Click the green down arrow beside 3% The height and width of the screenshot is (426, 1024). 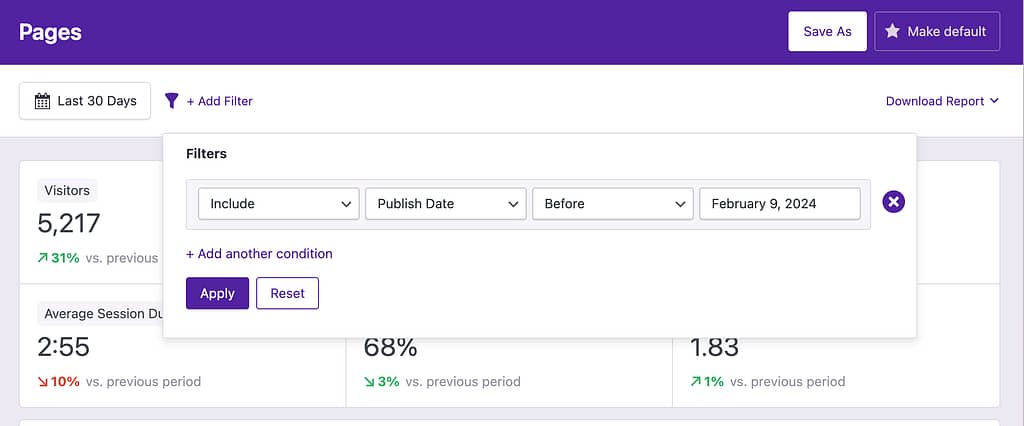[x=369, y=382]
